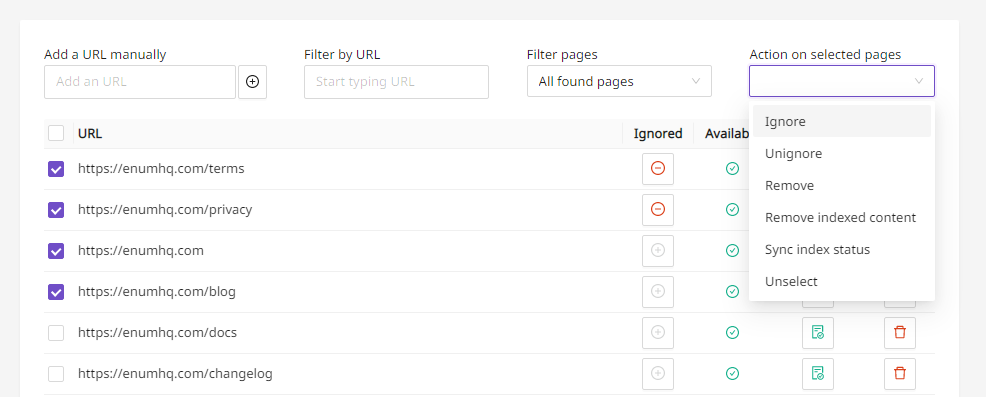
Task: Click red unignore icon for privacy page
Action: pyautogui.click(x=658, y=210)
